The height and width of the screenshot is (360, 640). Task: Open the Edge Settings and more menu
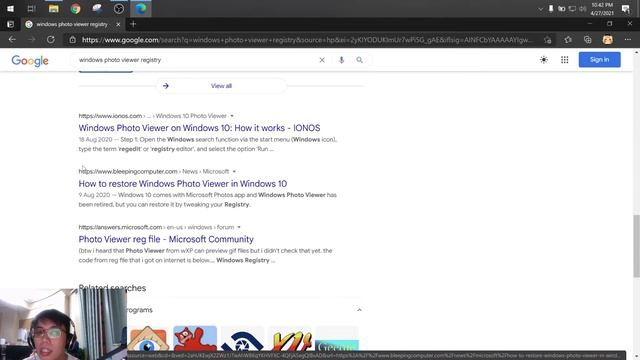[628, 40]
